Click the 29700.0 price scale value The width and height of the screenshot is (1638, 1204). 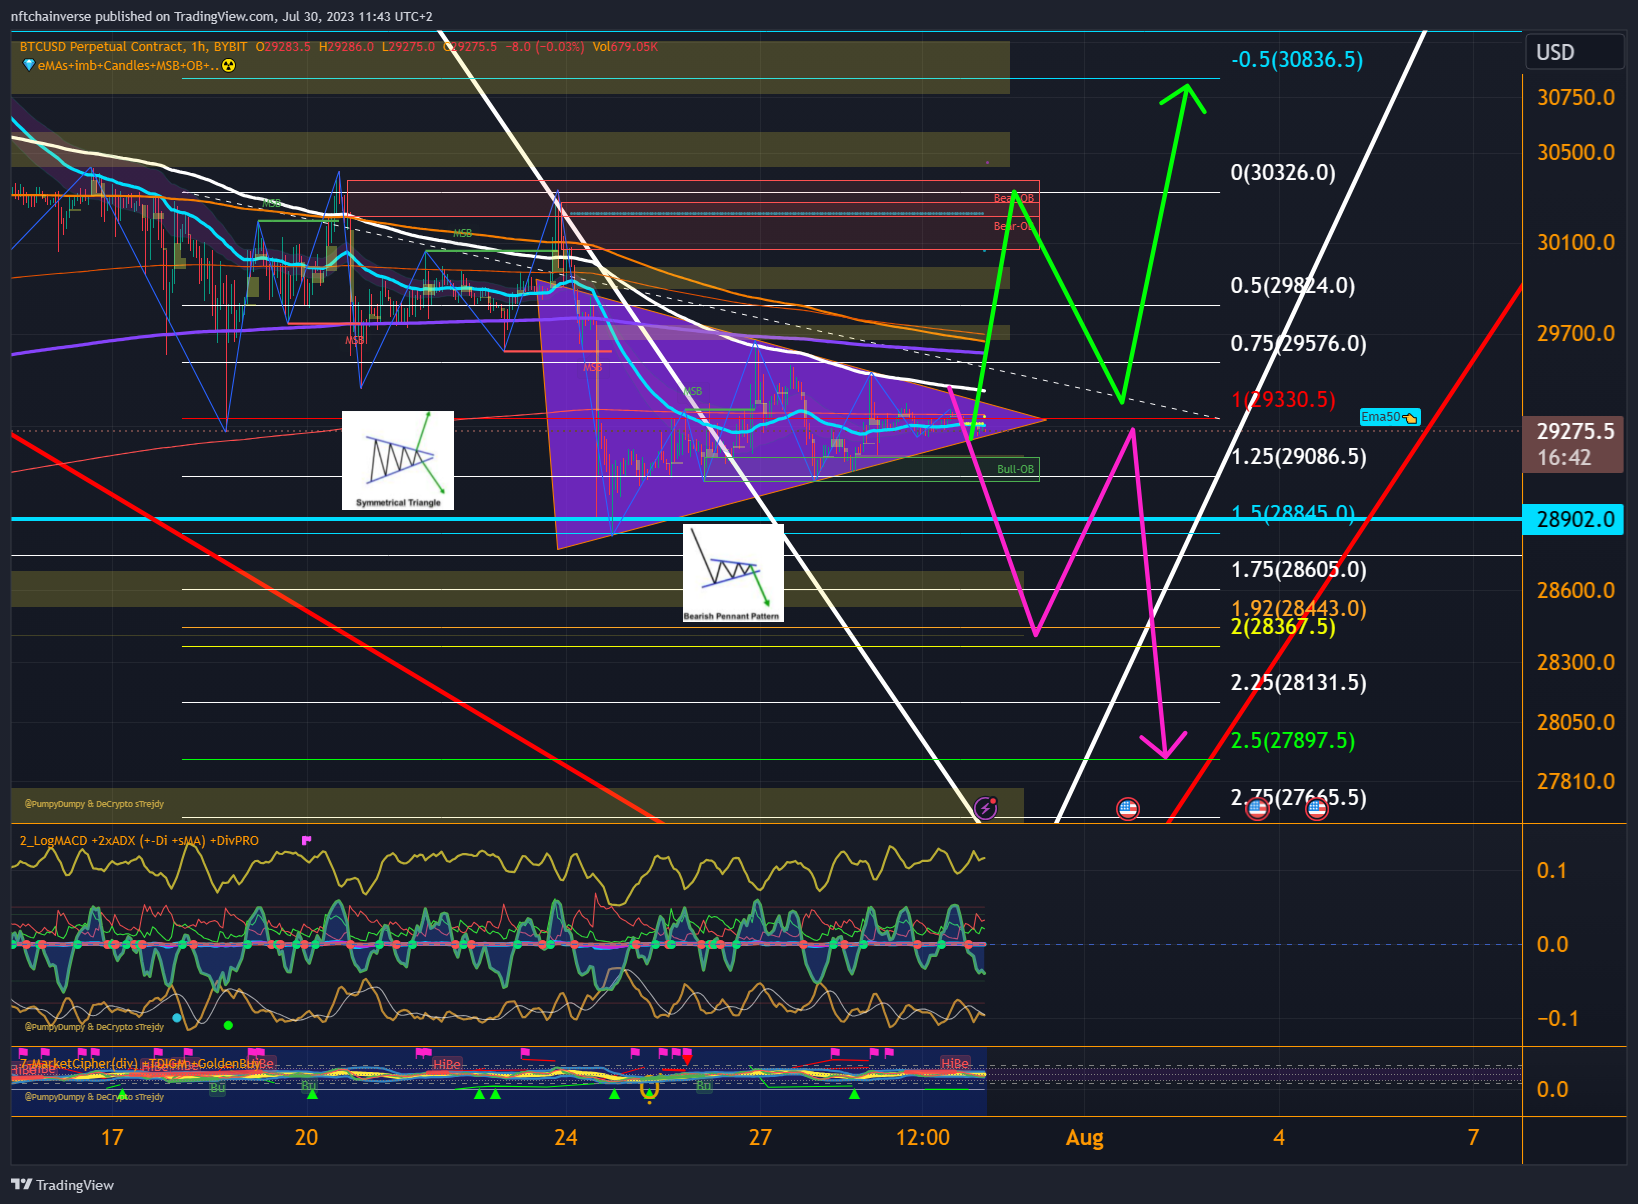click(1576, 334)
